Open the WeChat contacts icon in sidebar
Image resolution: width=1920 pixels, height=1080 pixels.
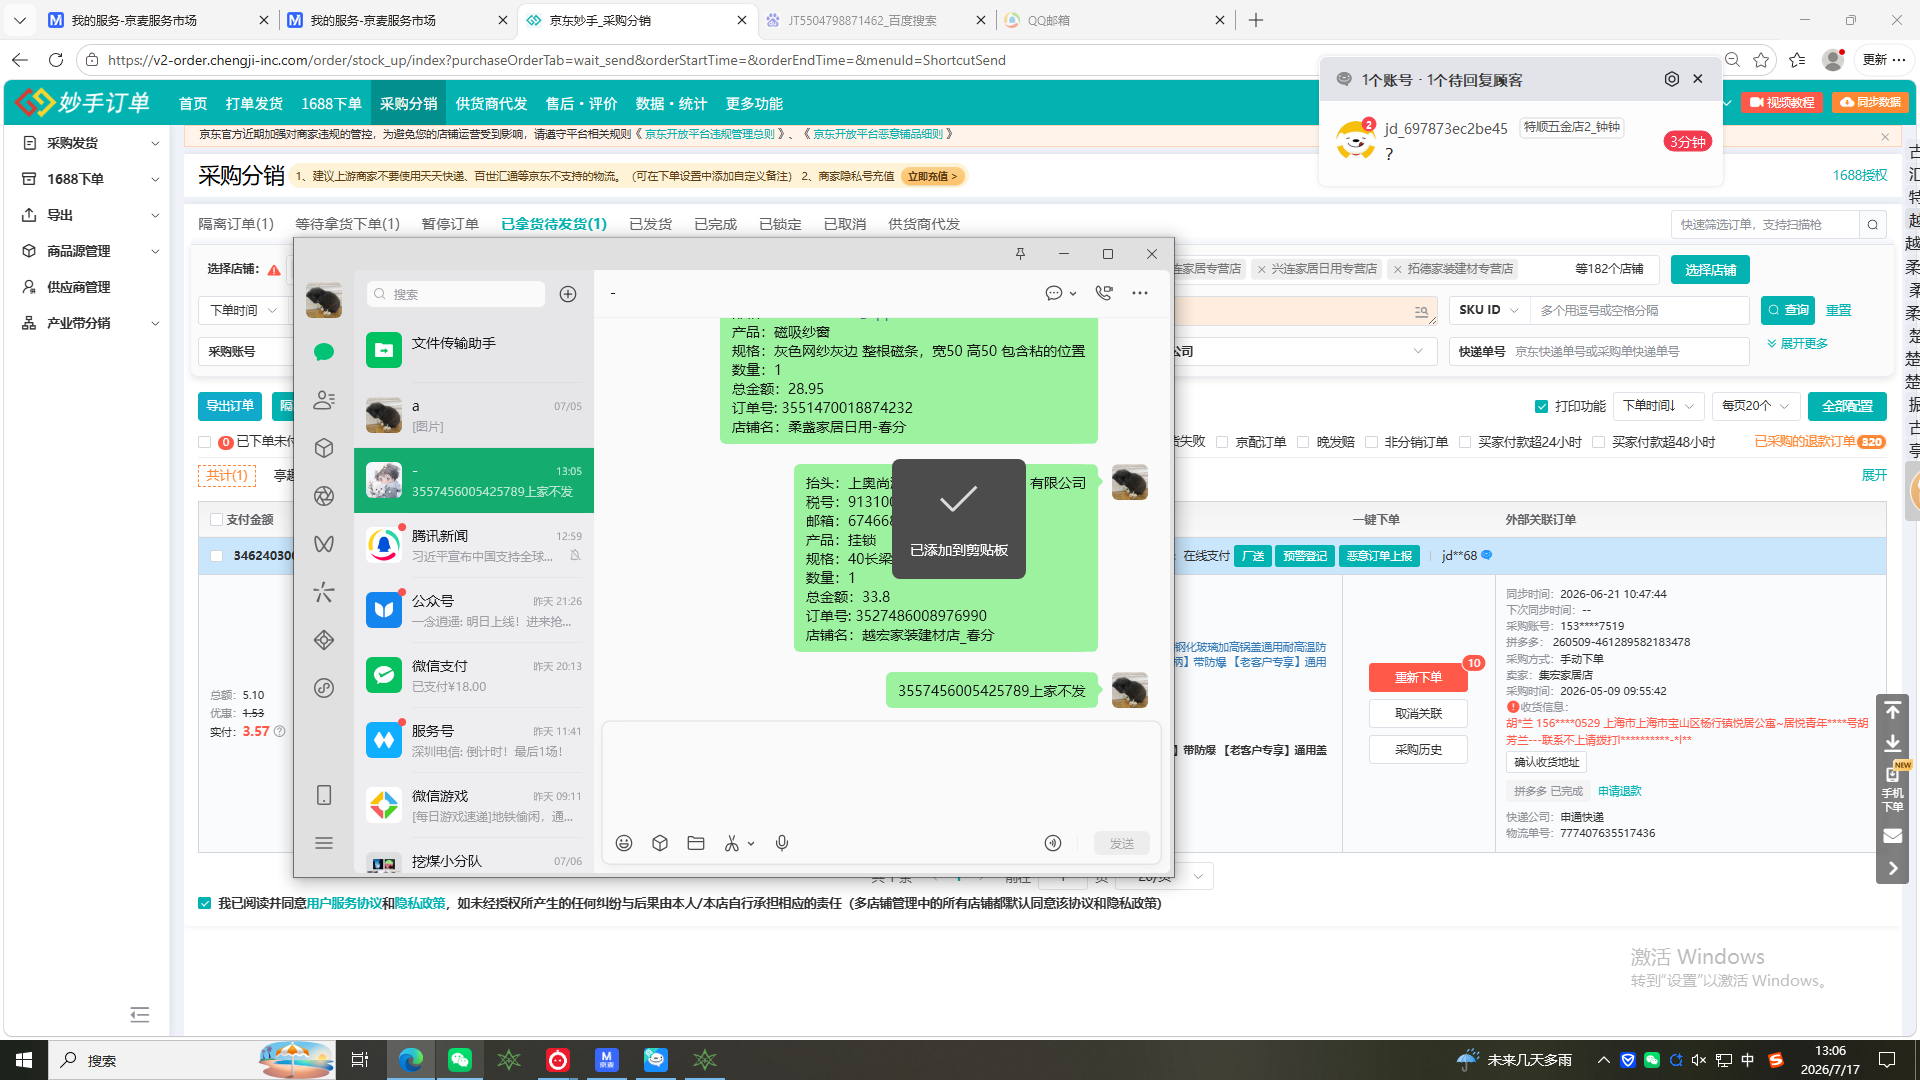[x=324, y=400]
